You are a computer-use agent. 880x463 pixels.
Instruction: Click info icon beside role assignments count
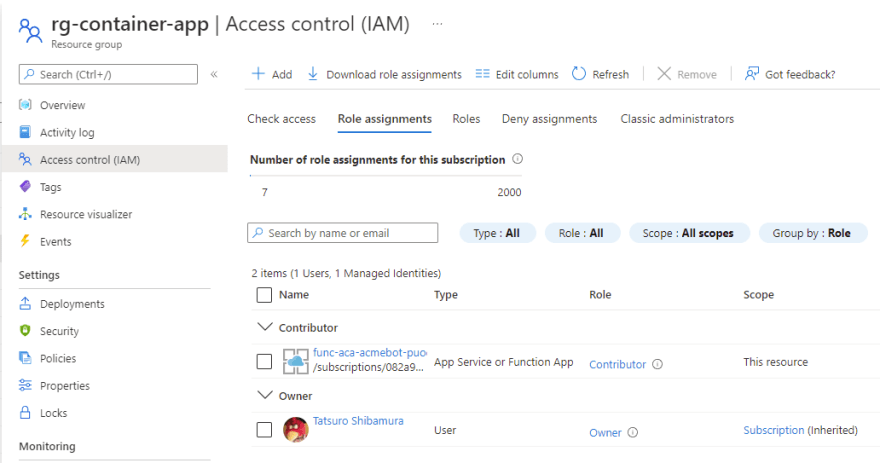[x=517, y=159]
